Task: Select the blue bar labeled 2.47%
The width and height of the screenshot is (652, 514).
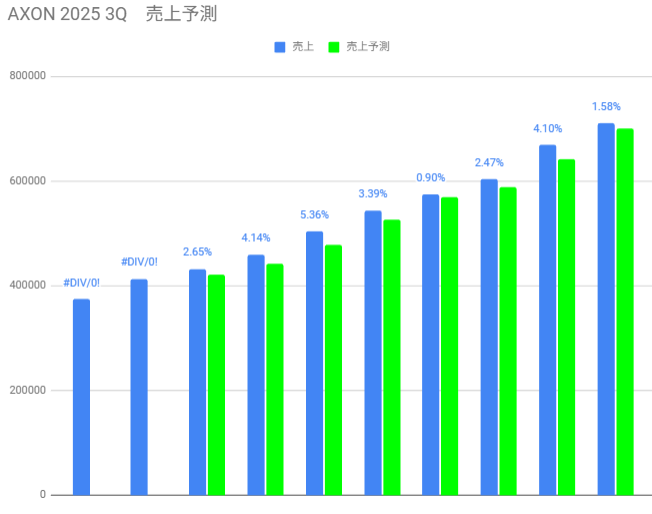Action: [x=489, y=337]
